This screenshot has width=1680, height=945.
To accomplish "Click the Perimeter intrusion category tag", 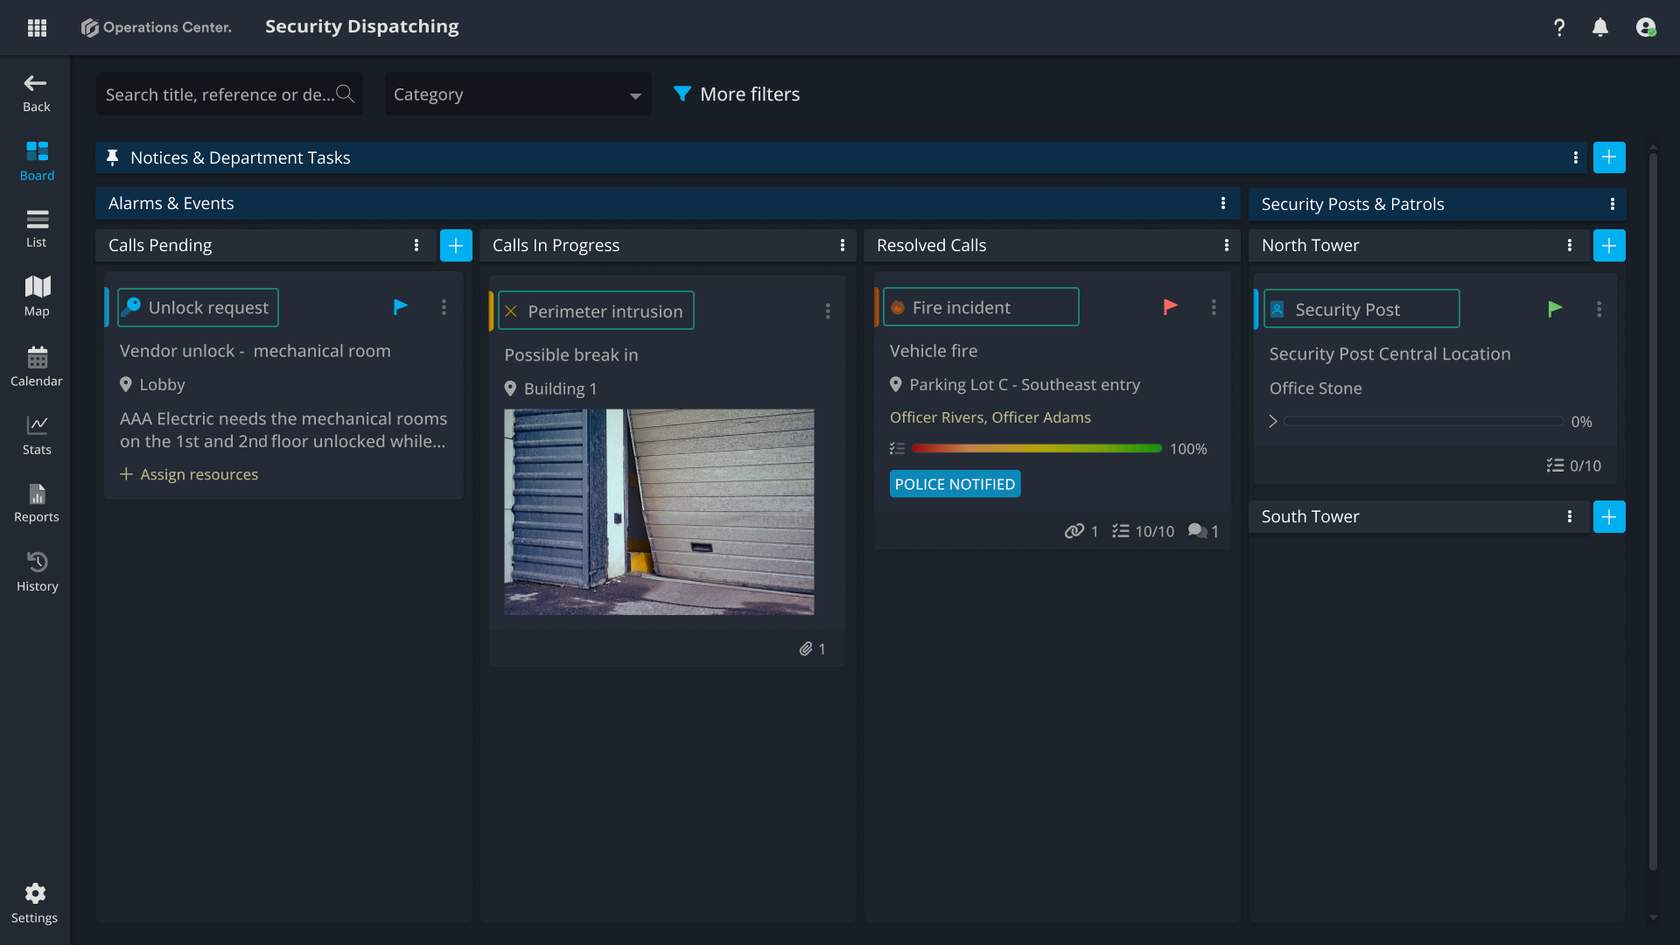I will [596, 311].
